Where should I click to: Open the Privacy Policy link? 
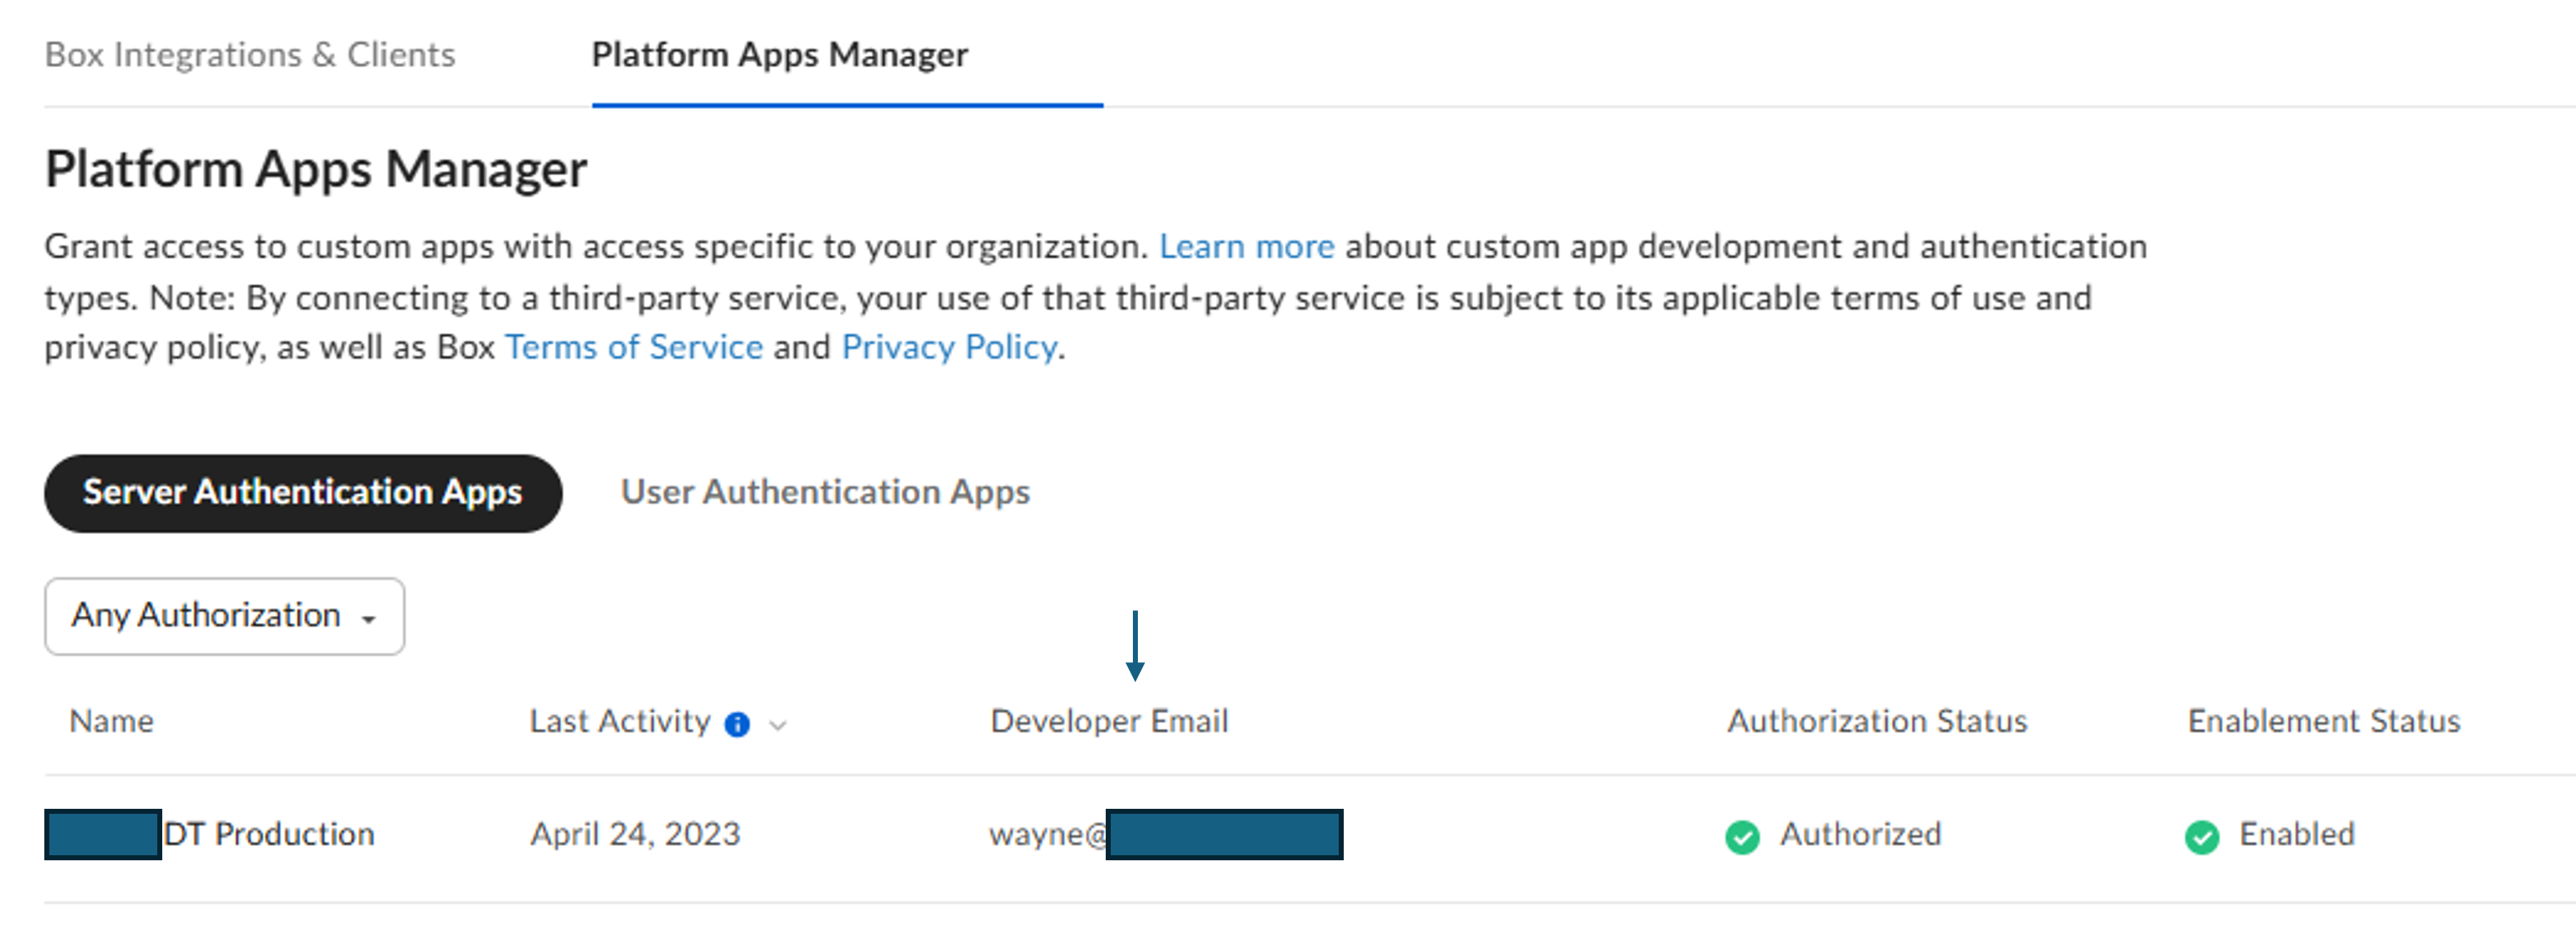point(949,347)
